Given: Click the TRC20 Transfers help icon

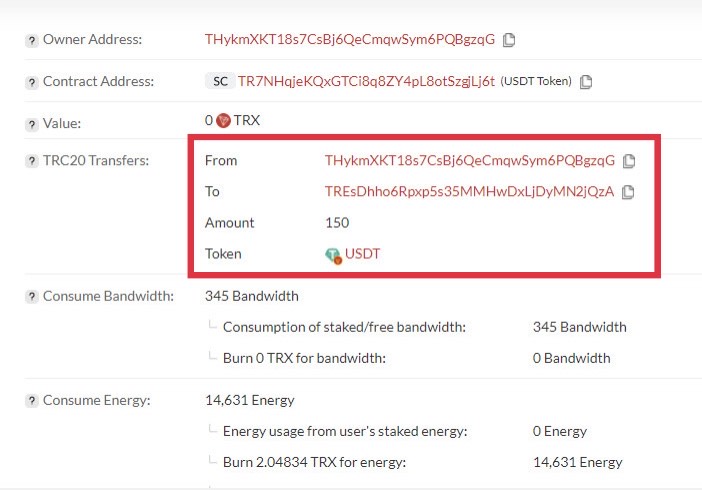Looking at the screenshot, I should coord(31,161).
